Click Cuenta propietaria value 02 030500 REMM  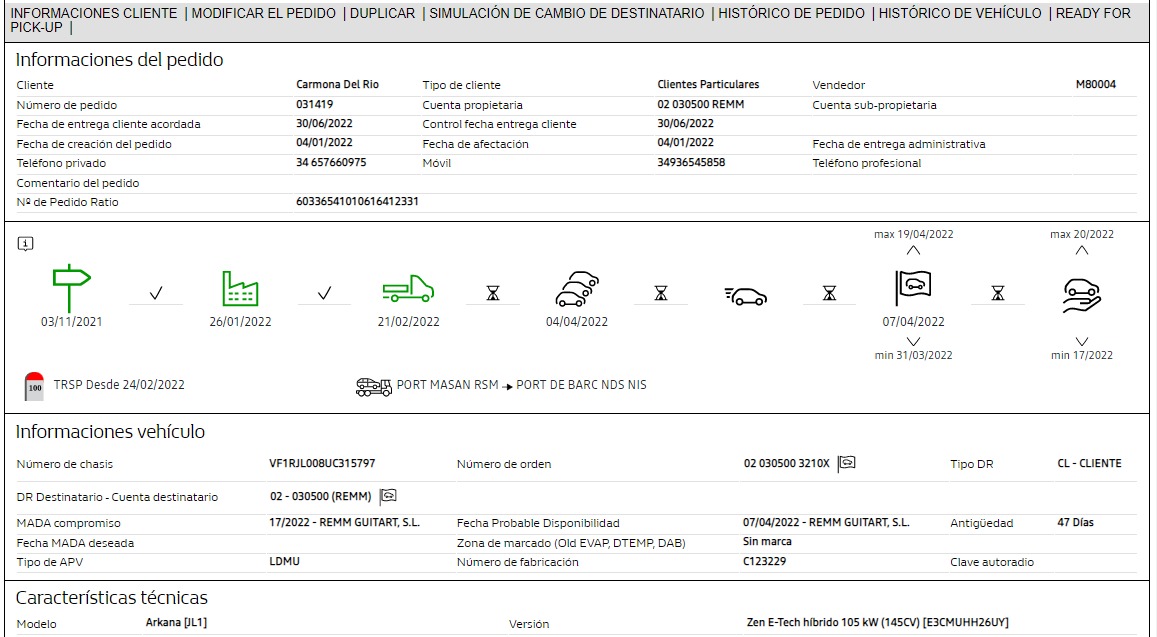[x=700, y=104]
